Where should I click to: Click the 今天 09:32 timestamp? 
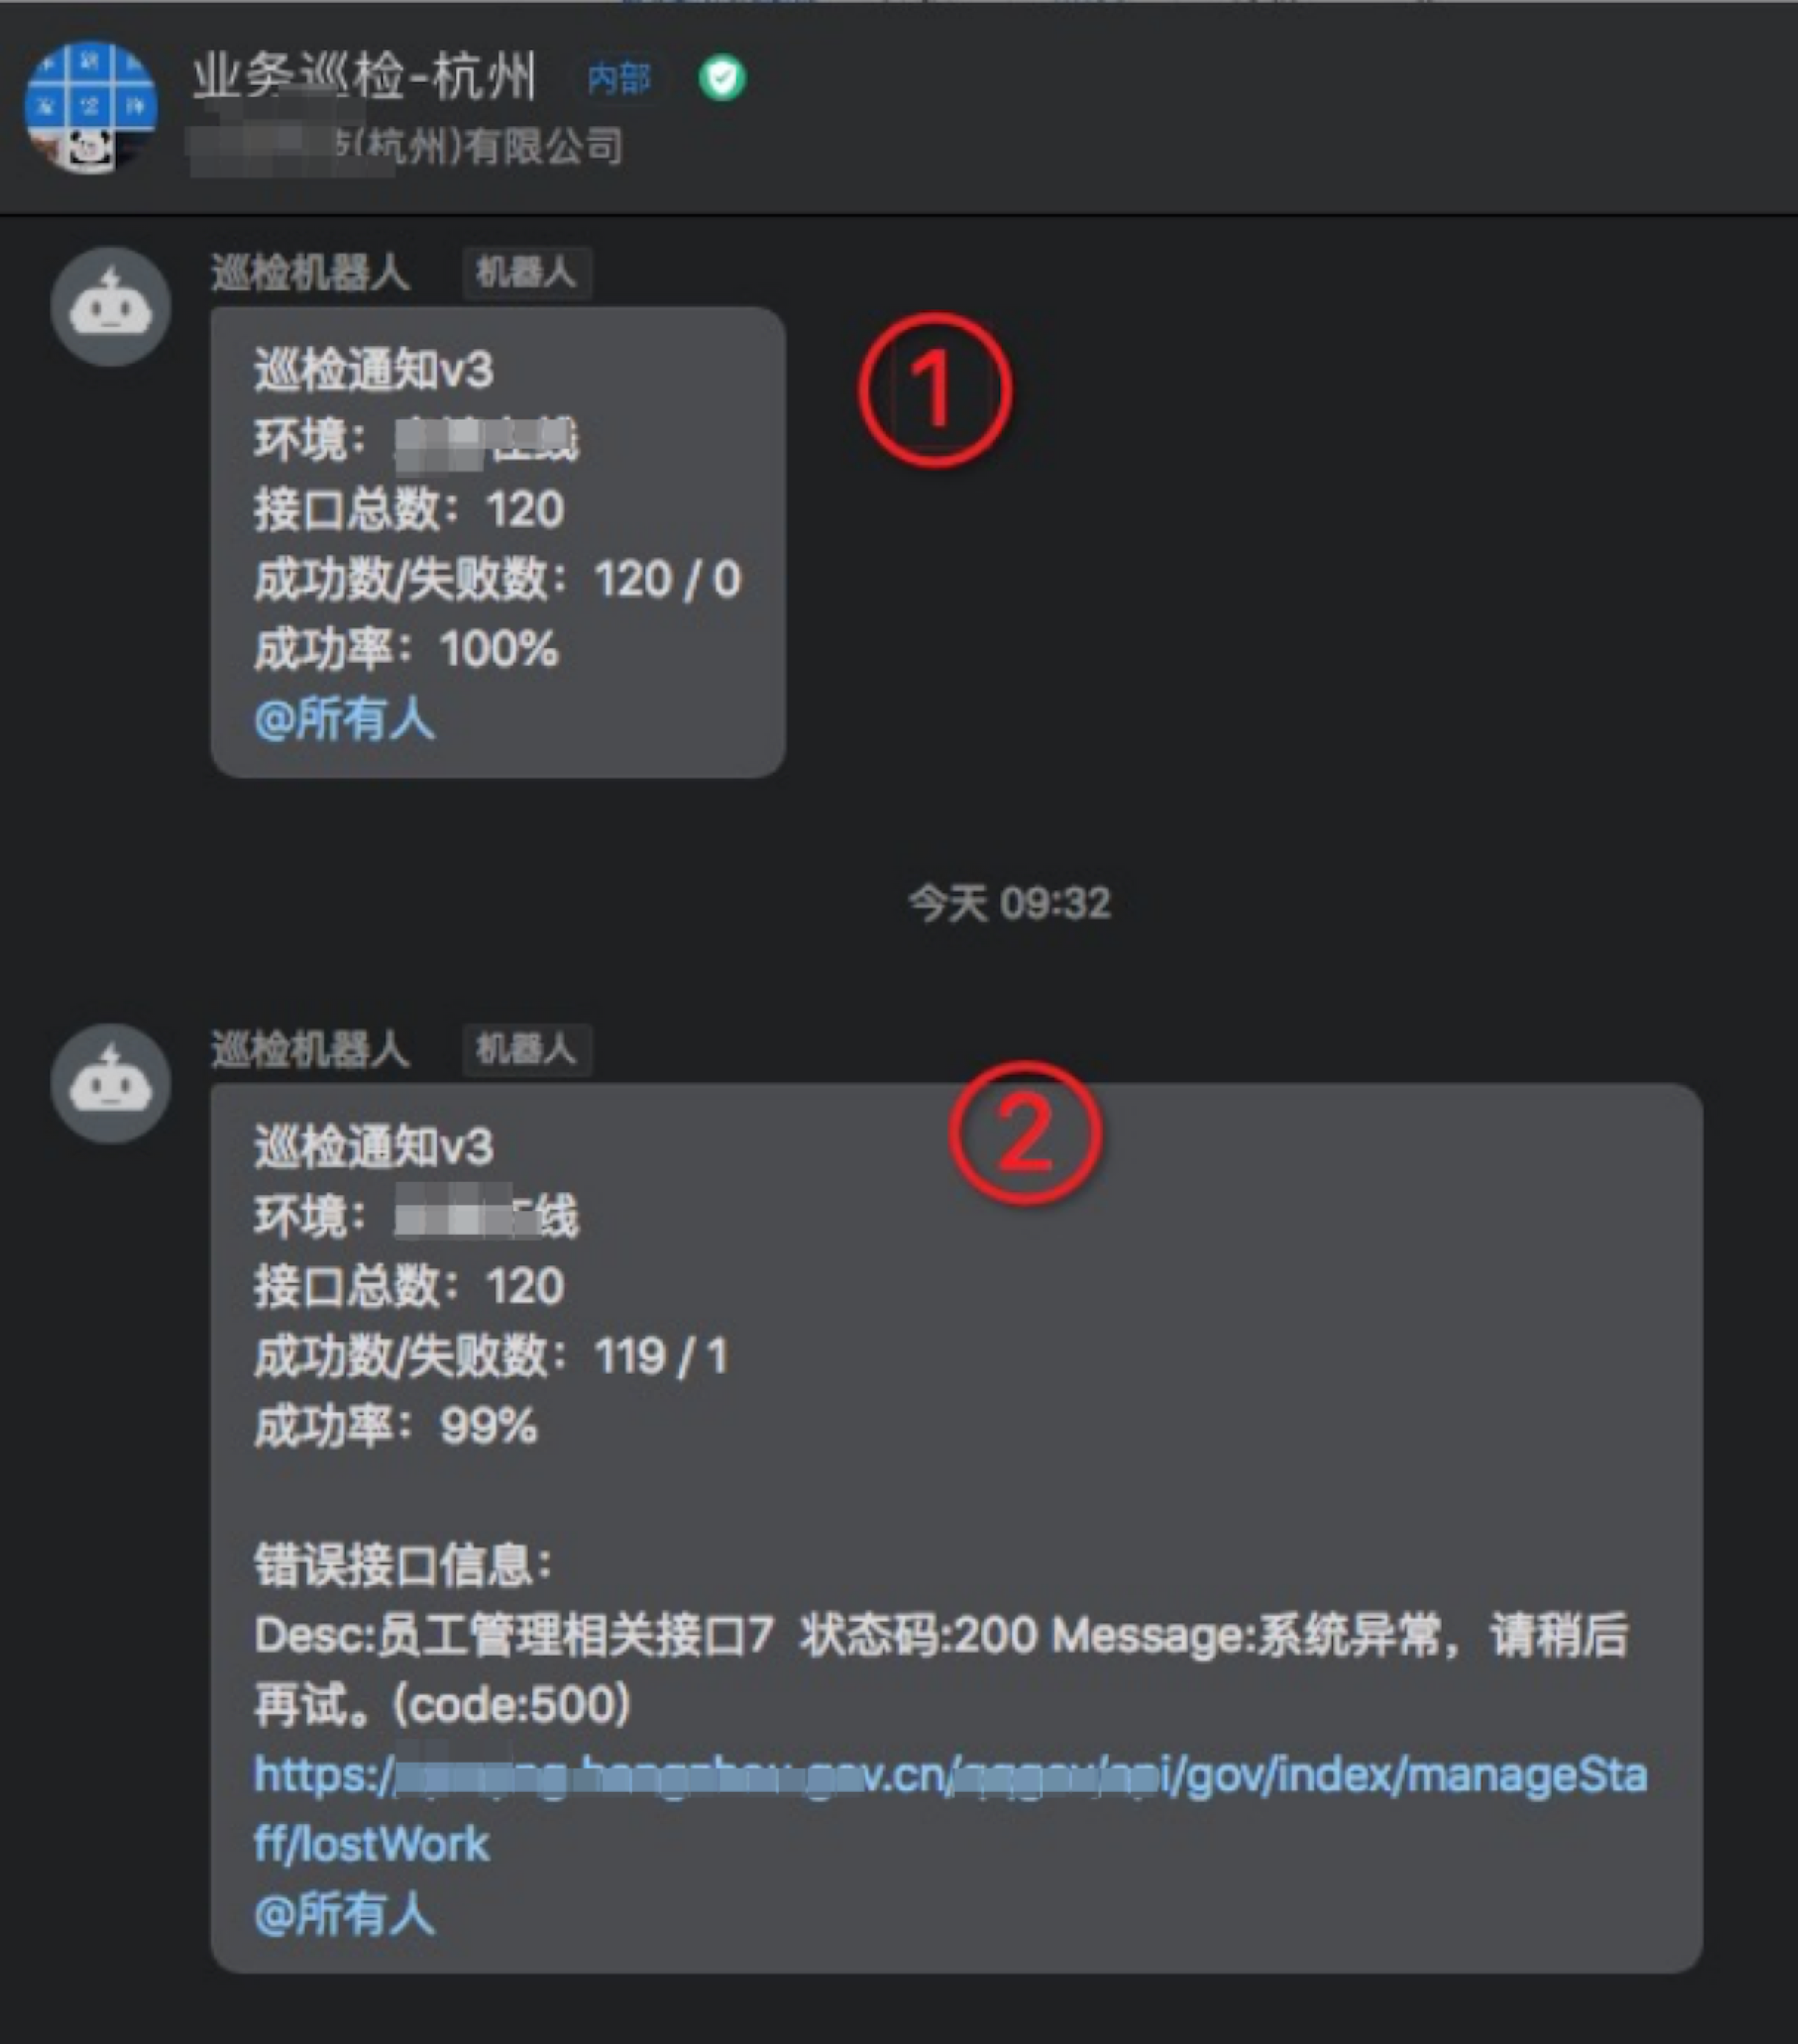[x=1009, y=903]
